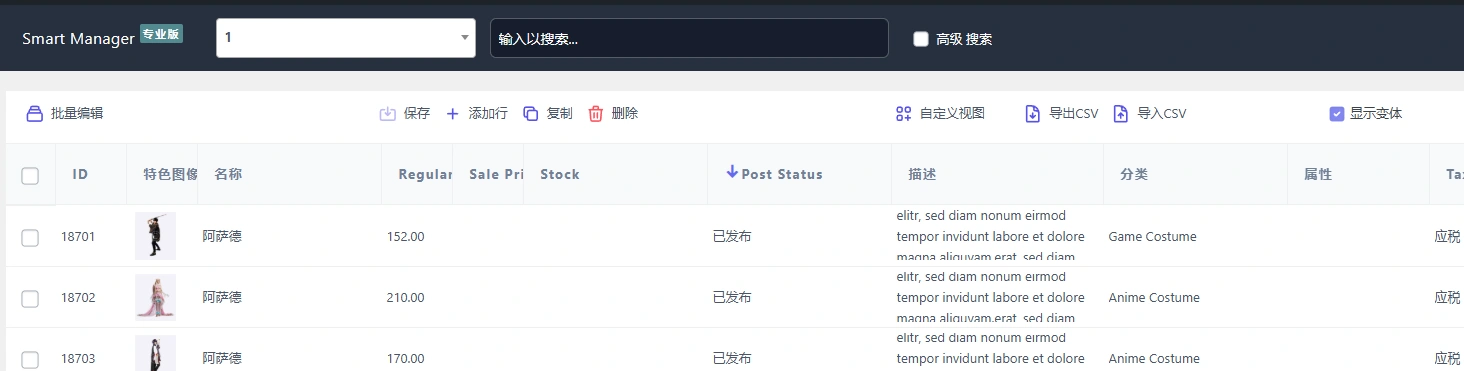Click the 阿萨德 name in row 18703
The image size is (1464, 371).
tap(222, 359)
